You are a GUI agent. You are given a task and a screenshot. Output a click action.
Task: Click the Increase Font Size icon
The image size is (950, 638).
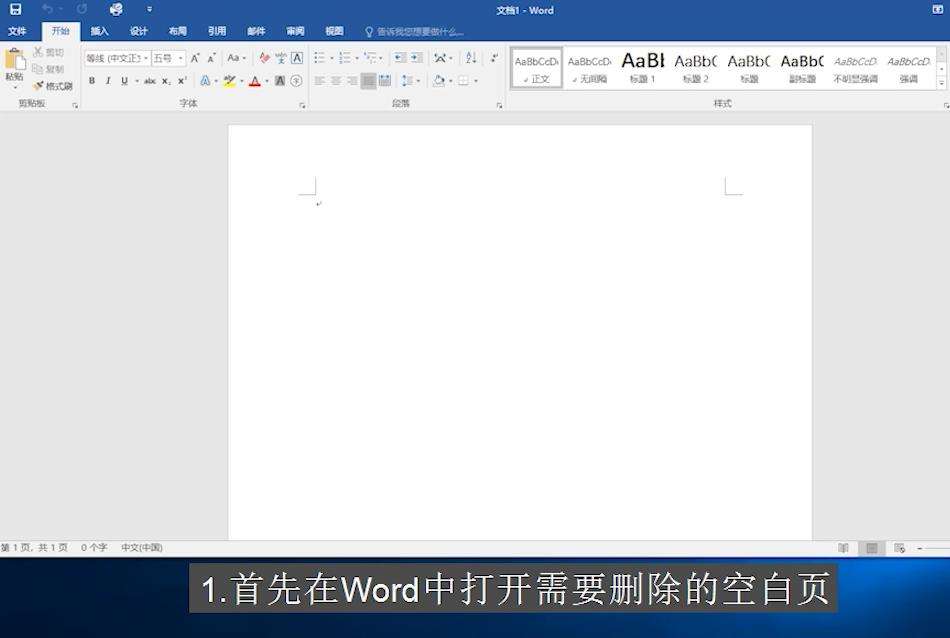coord(195,58)
